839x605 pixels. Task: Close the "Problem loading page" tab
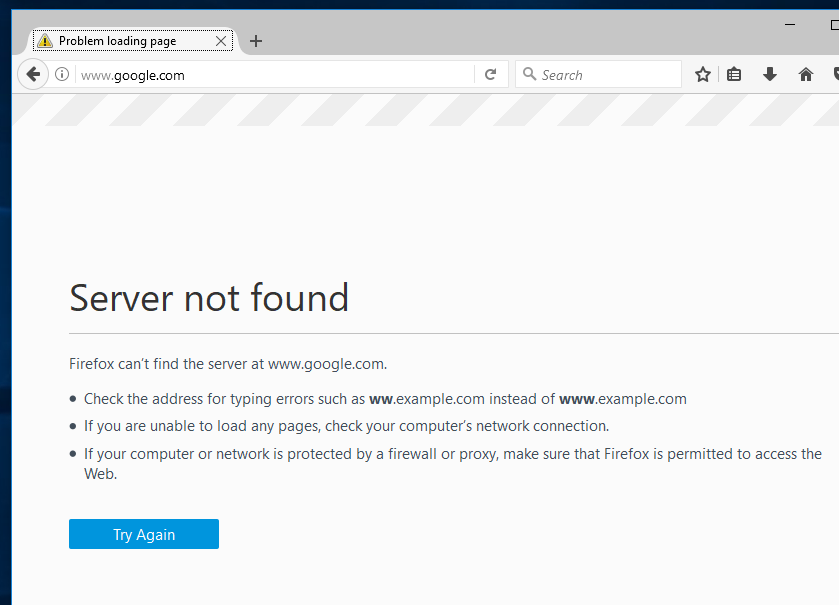pos(220,41)
